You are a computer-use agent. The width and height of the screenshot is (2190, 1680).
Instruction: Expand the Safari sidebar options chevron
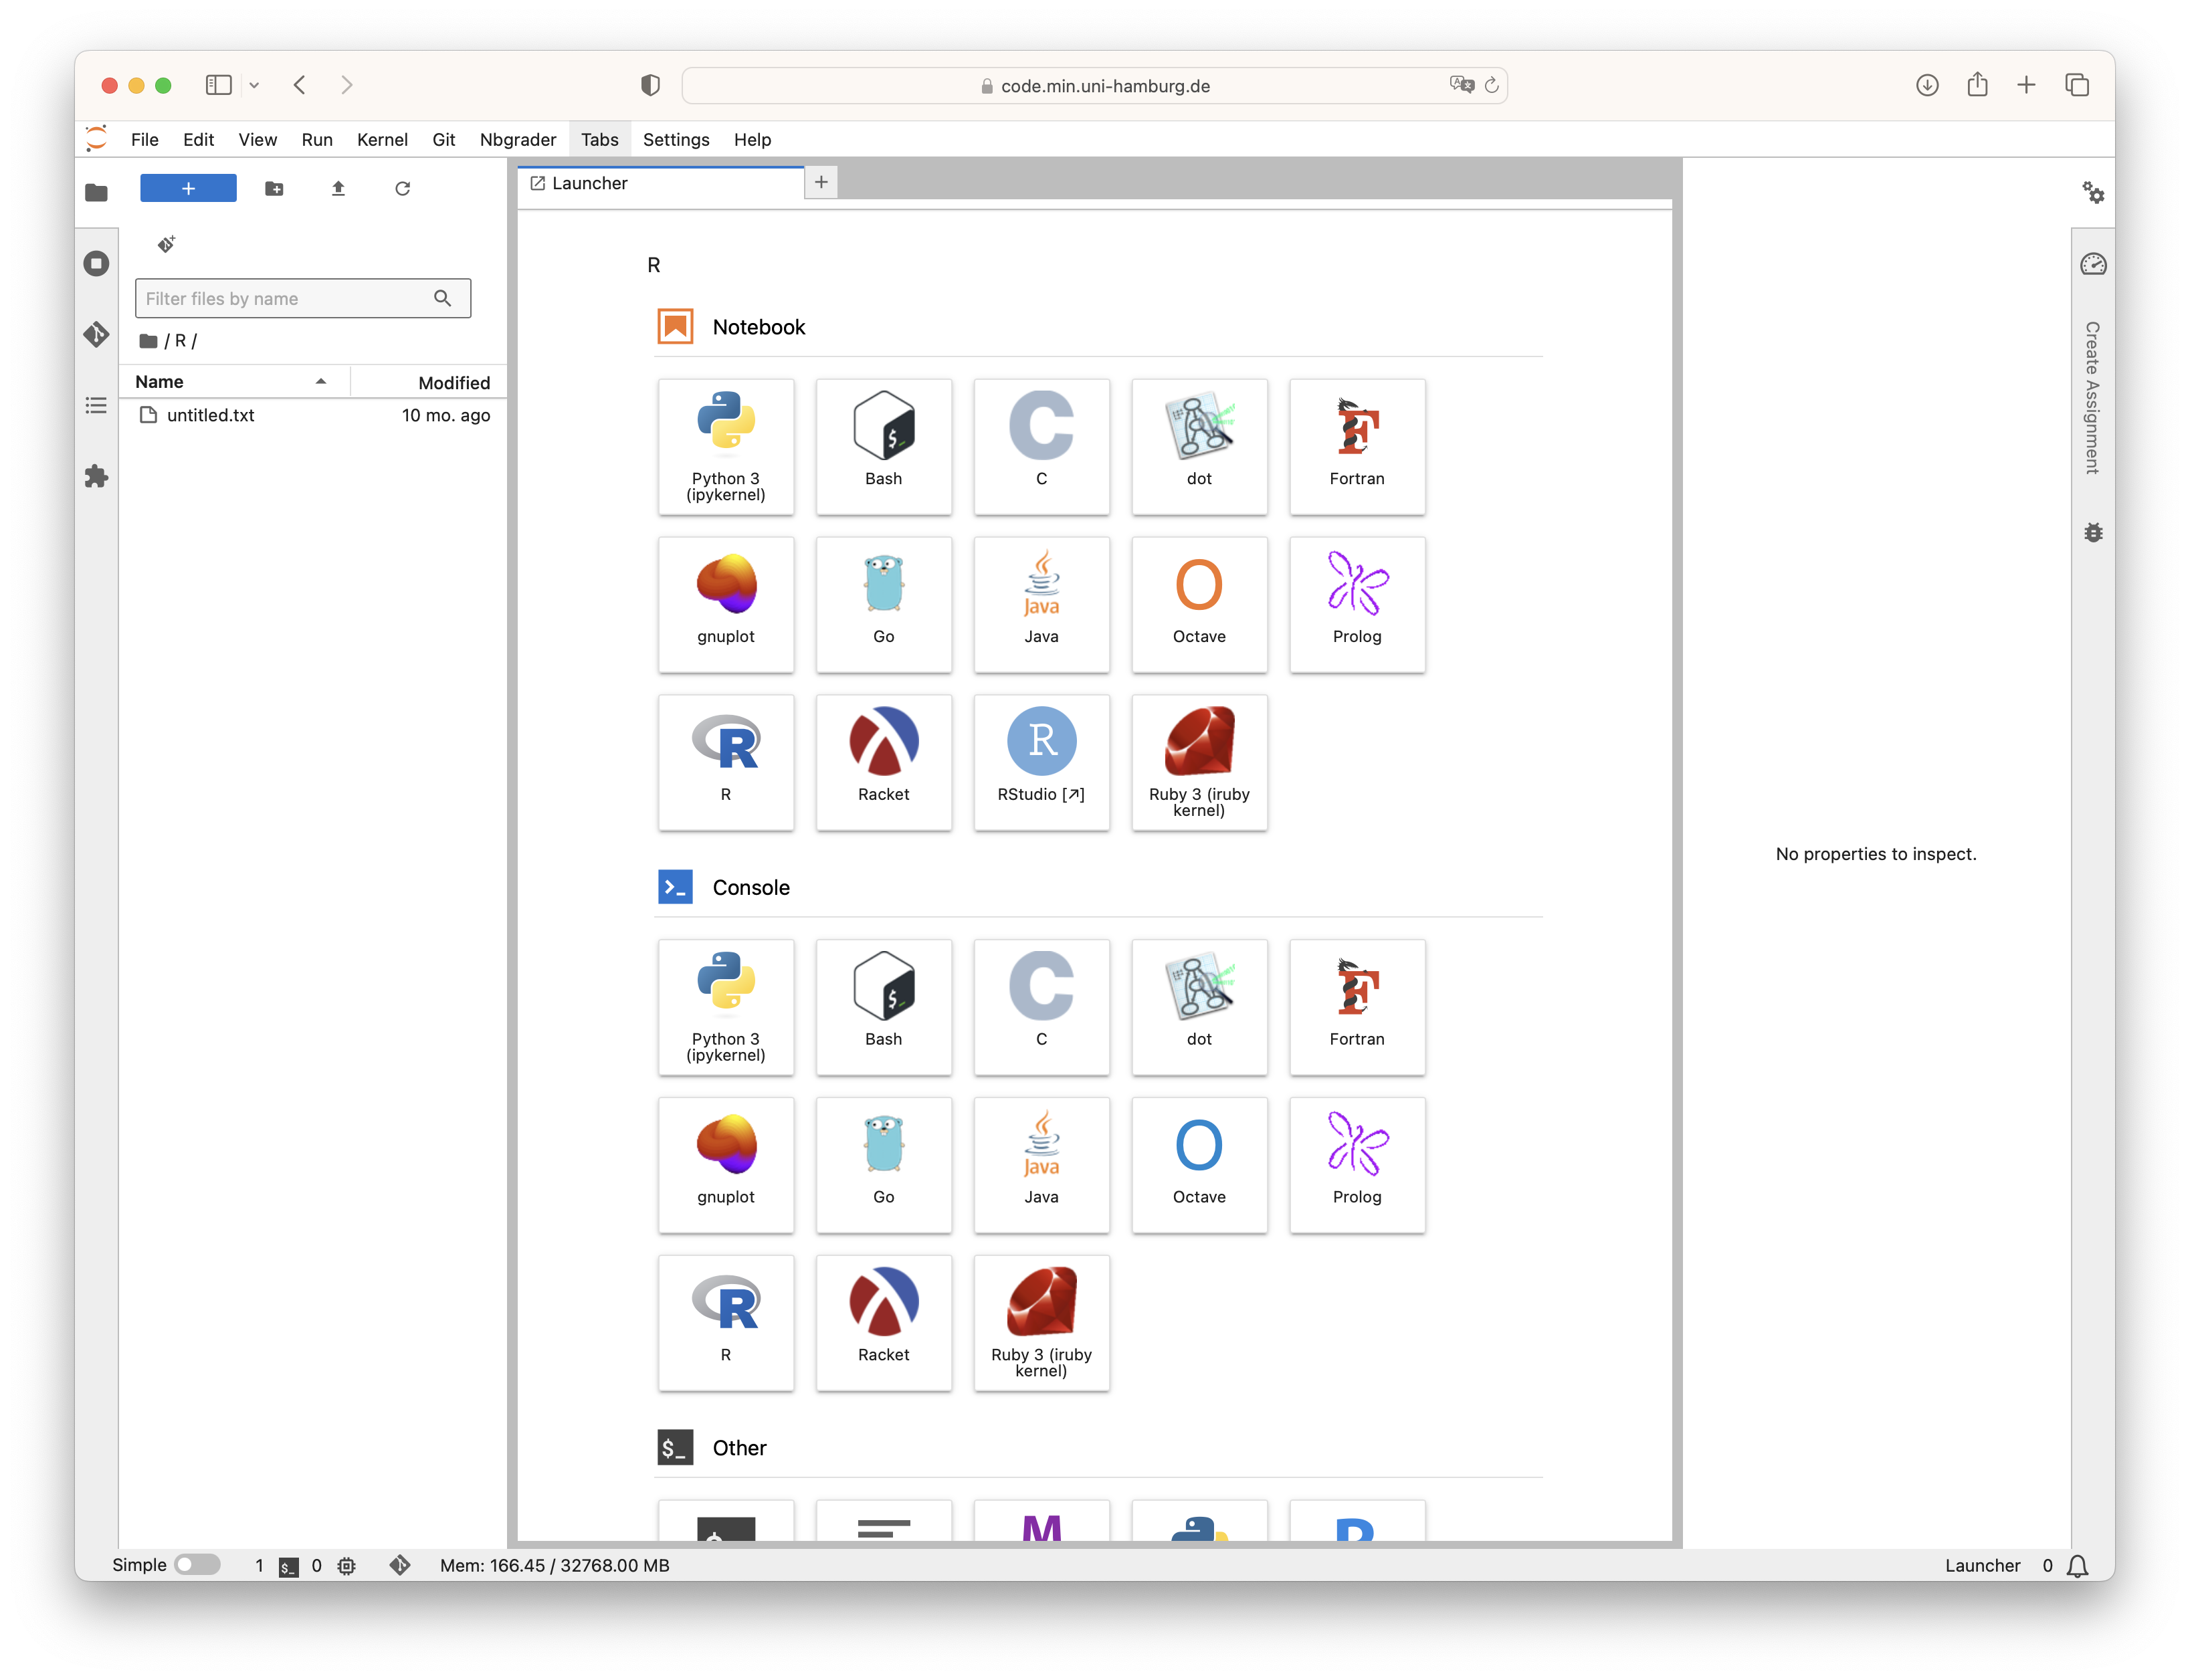(x=254, y=86)
